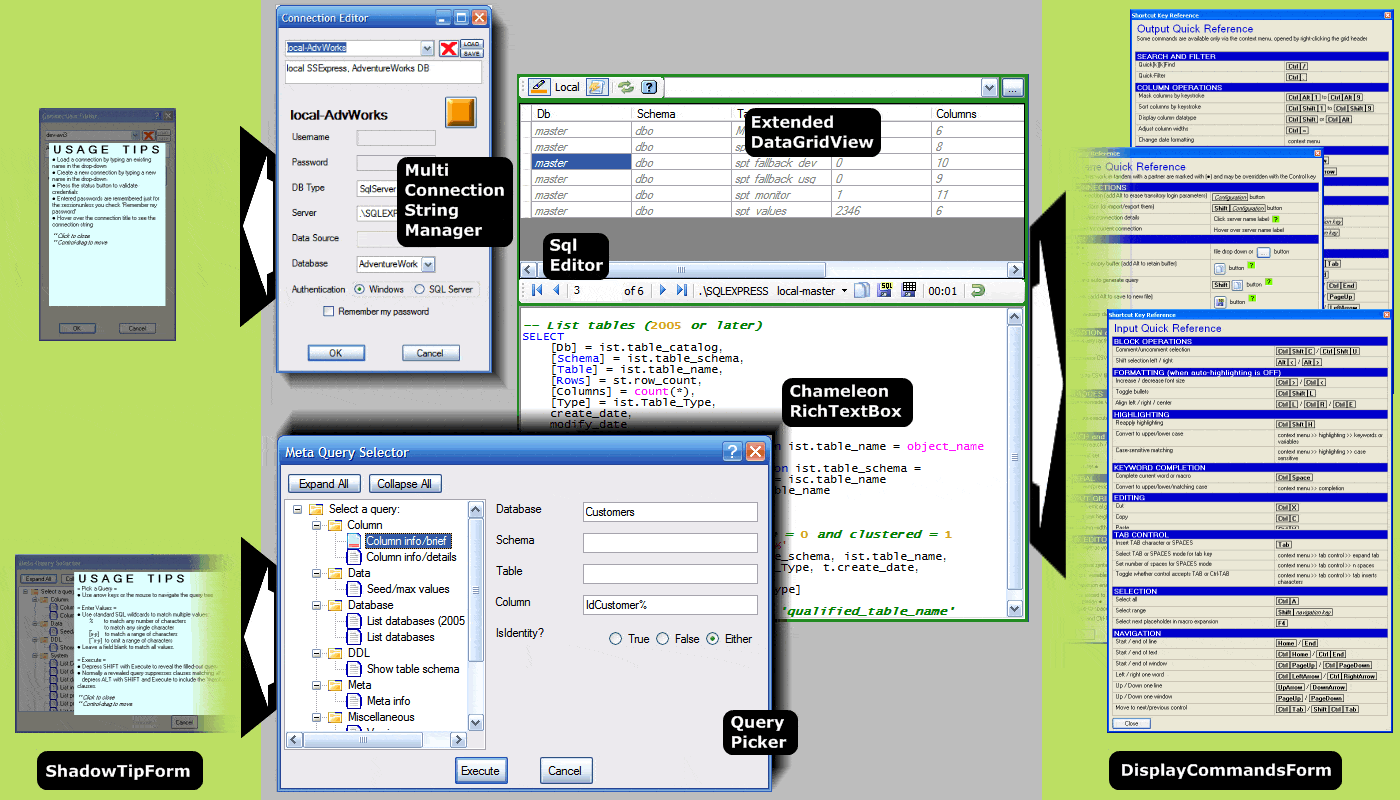Go to previous record in grid navigator

point(557,290)
